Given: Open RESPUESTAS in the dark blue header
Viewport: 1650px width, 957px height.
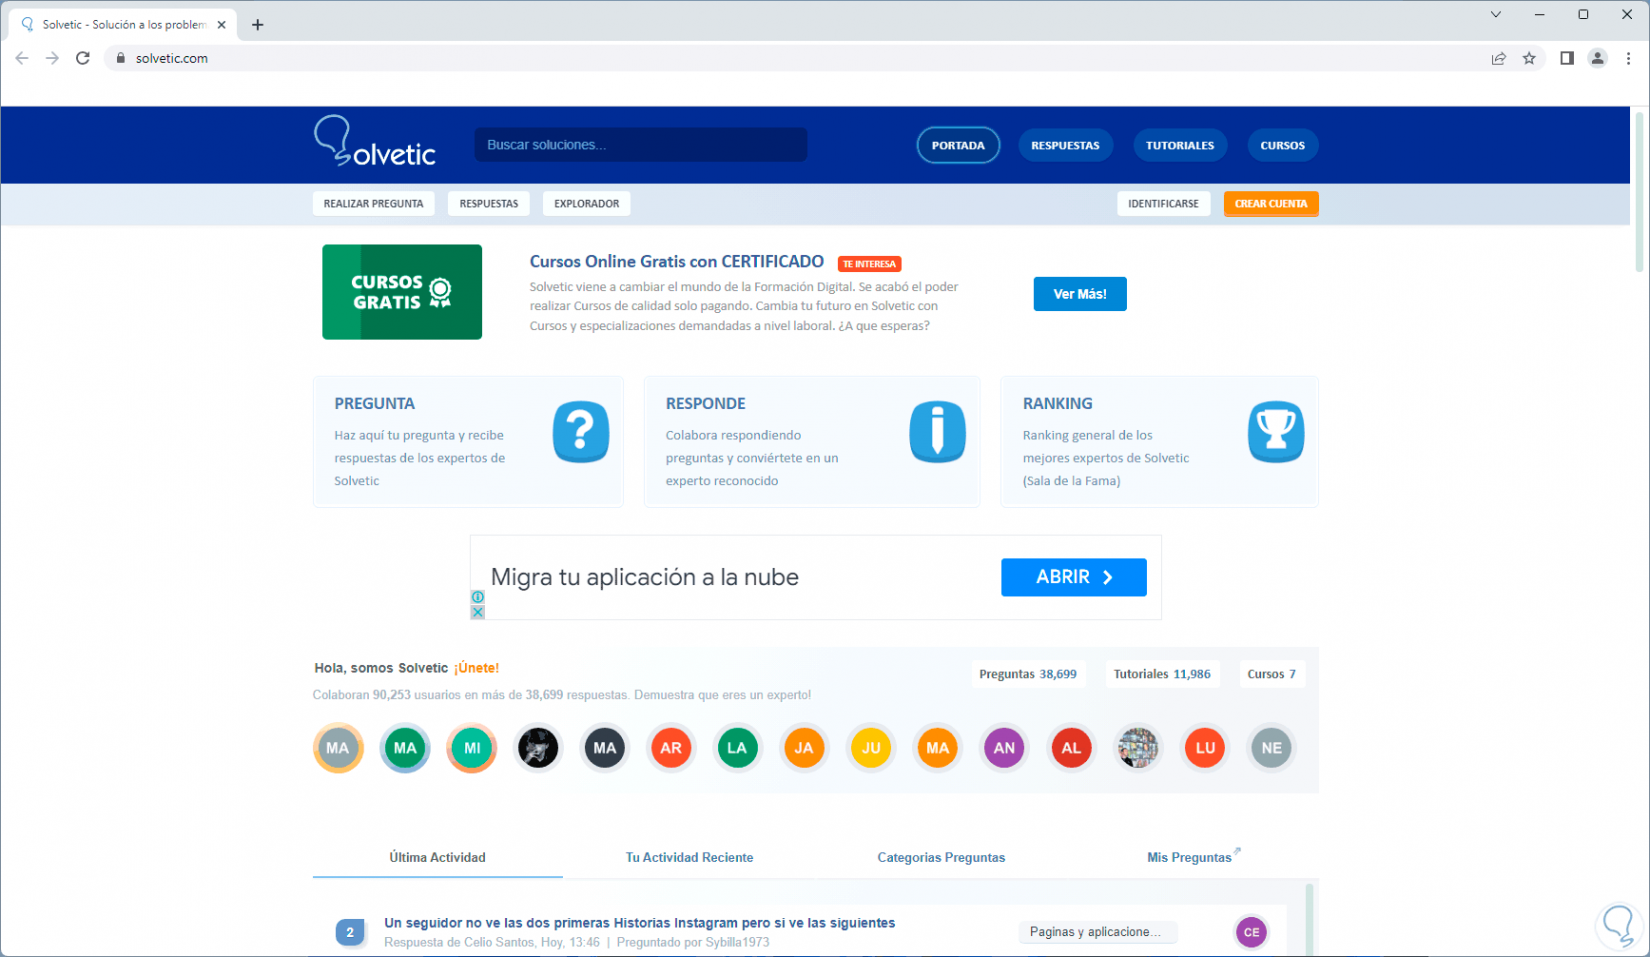Looking at the screenshot, I should (1065, 145).
